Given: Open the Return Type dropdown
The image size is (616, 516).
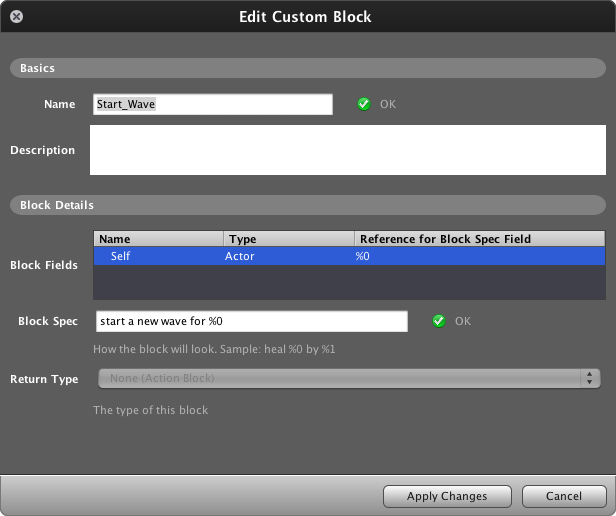Looking at the screenshot, I should coord(349,378).
